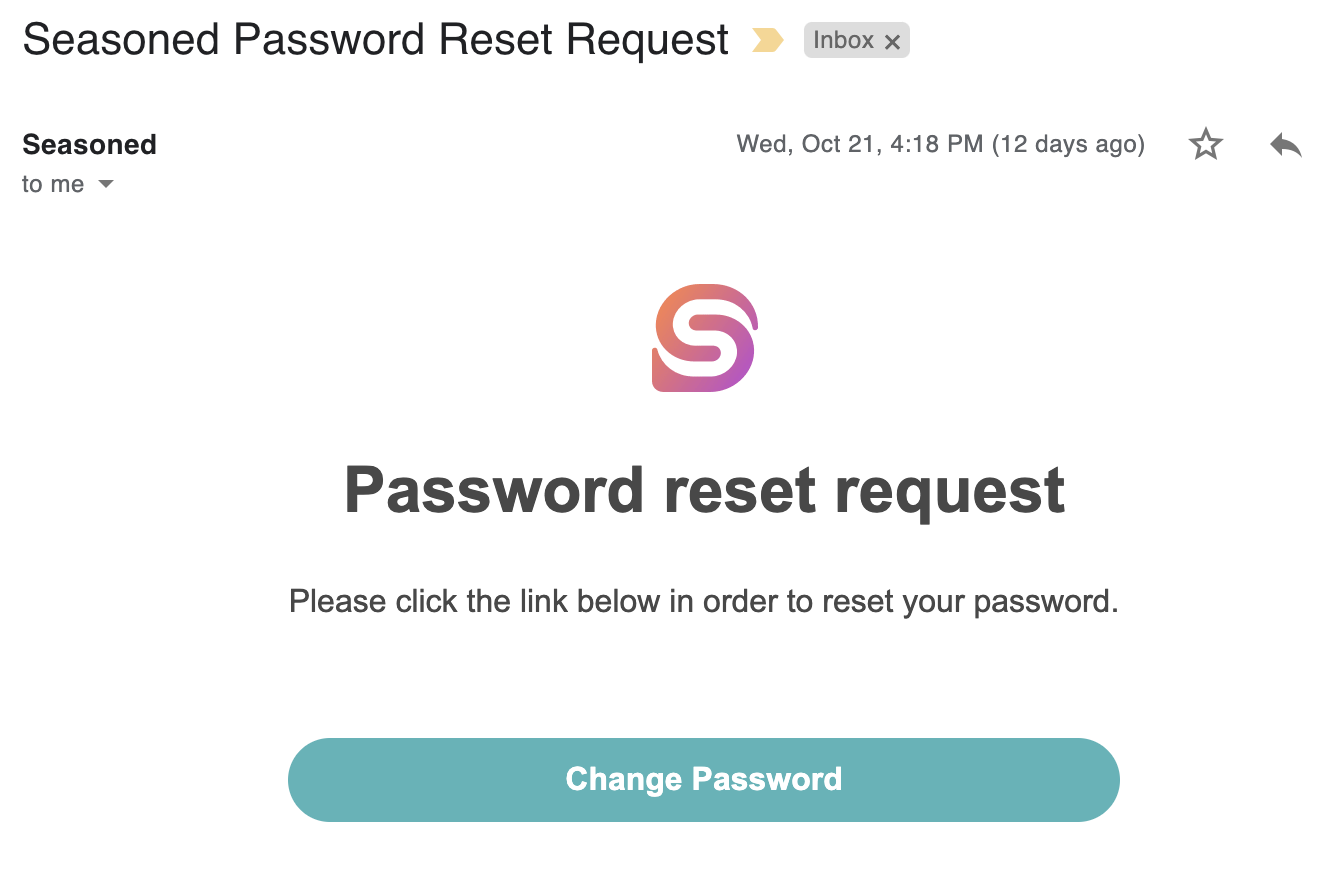
Task: Click the 'Password reset request' heading
Action: click(x=704, y=490)
